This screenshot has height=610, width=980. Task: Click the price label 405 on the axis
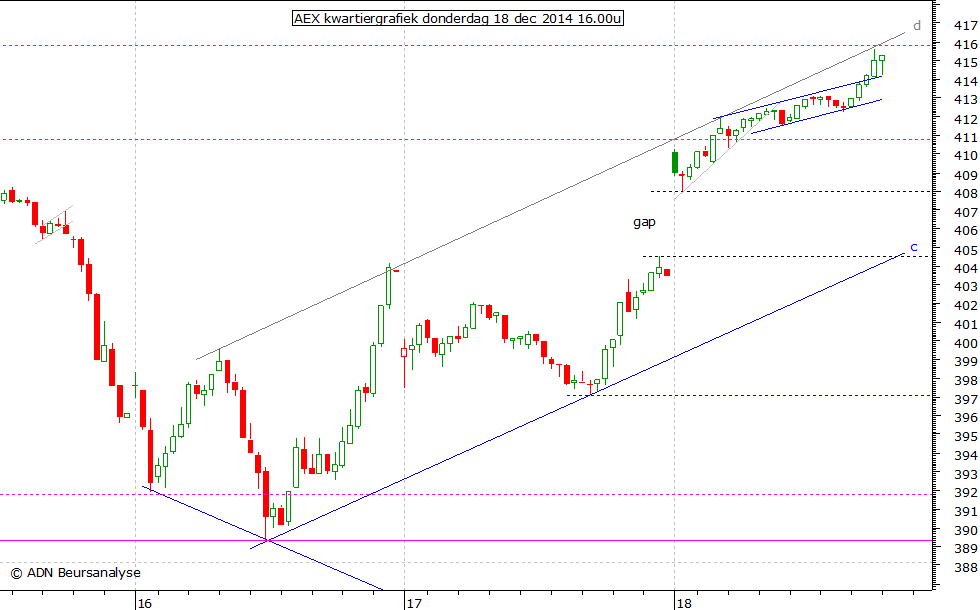click(x=966, y=251)
